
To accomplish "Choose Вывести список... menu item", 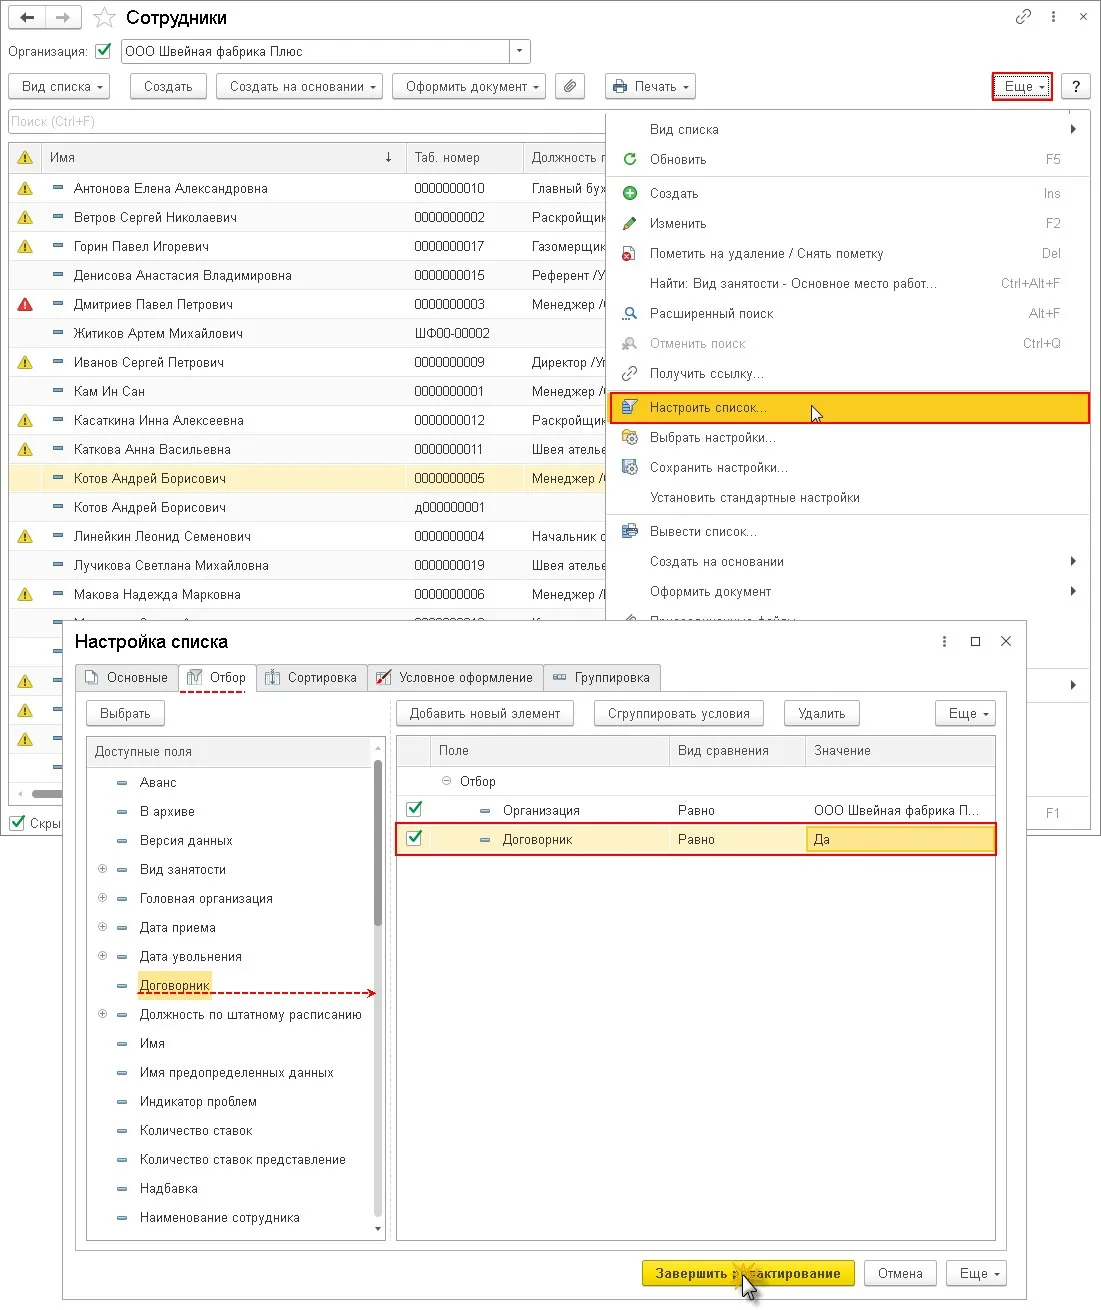I will 848,531.
